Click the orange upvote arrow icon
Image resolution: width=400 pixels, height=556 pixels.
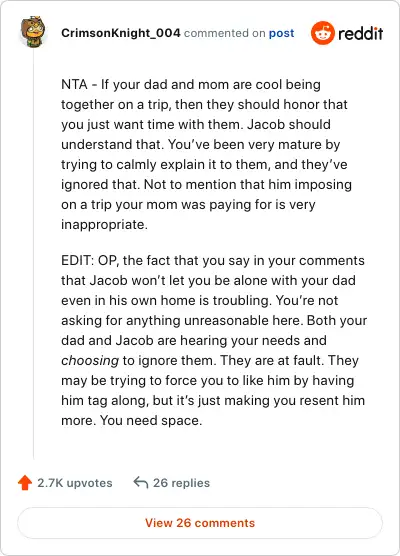point(25,483)
